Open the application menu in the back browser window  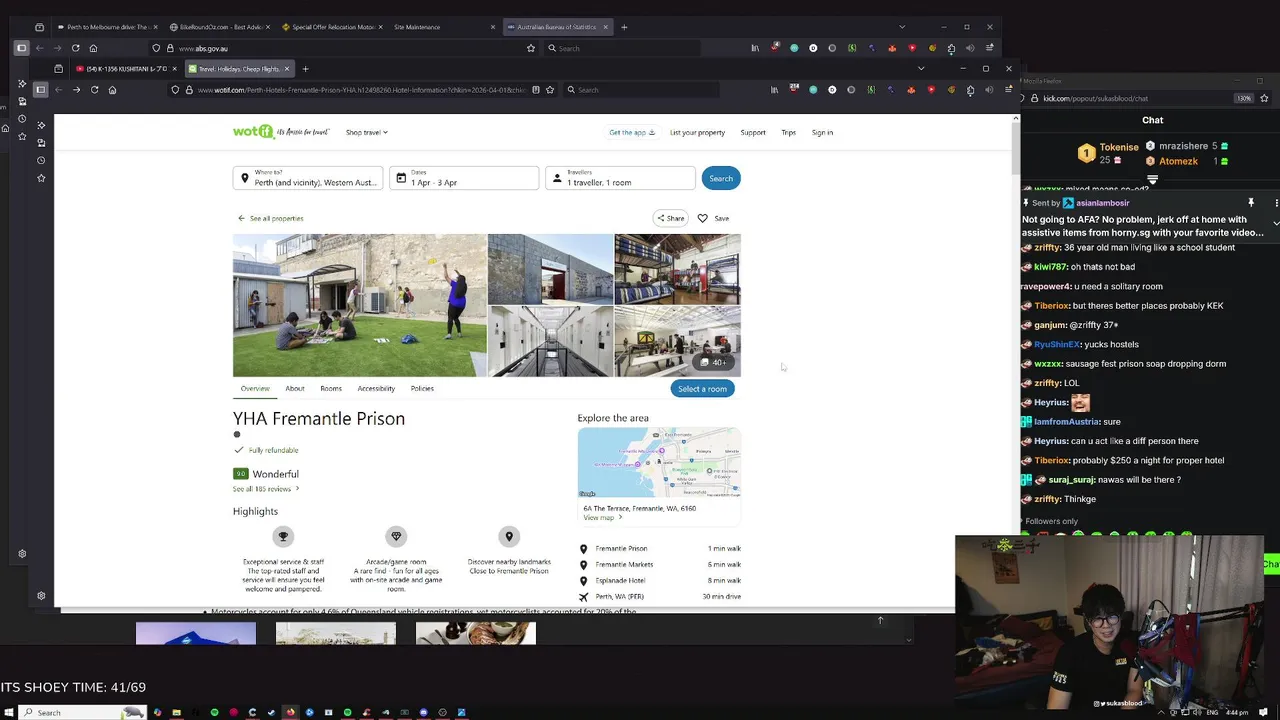[x=989, y=48]
